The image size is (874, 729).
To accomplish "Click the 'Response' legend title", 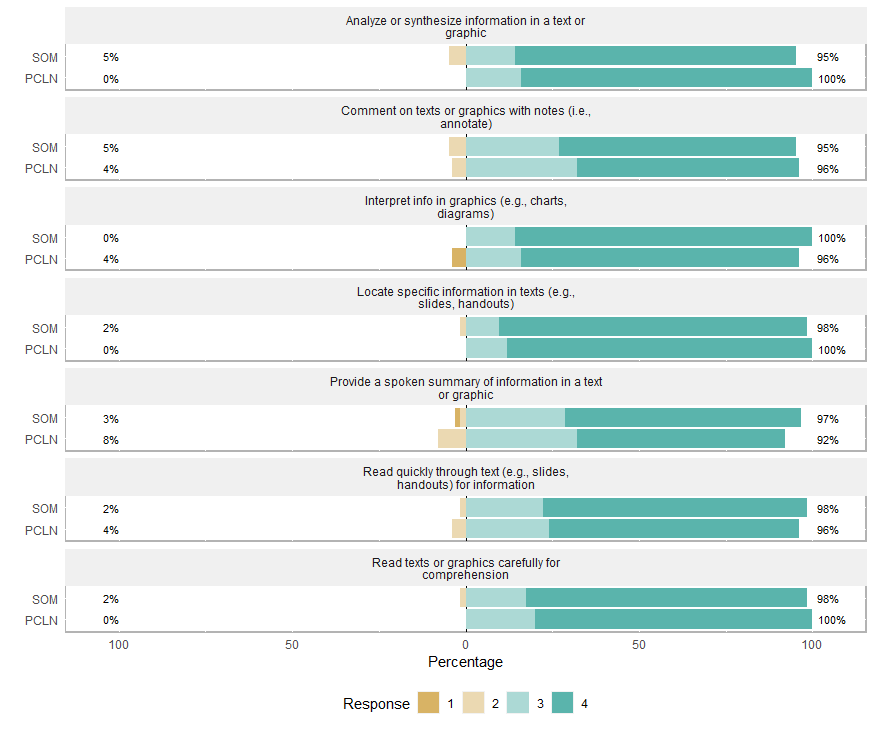I will (376, 704).
